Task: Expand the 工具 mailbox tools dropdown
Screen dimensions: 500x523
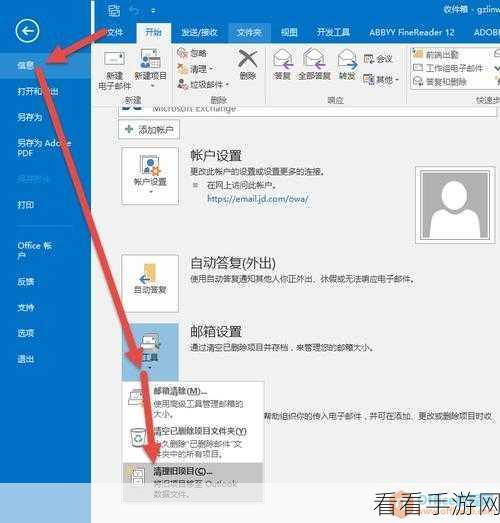Action: point(150,352)
